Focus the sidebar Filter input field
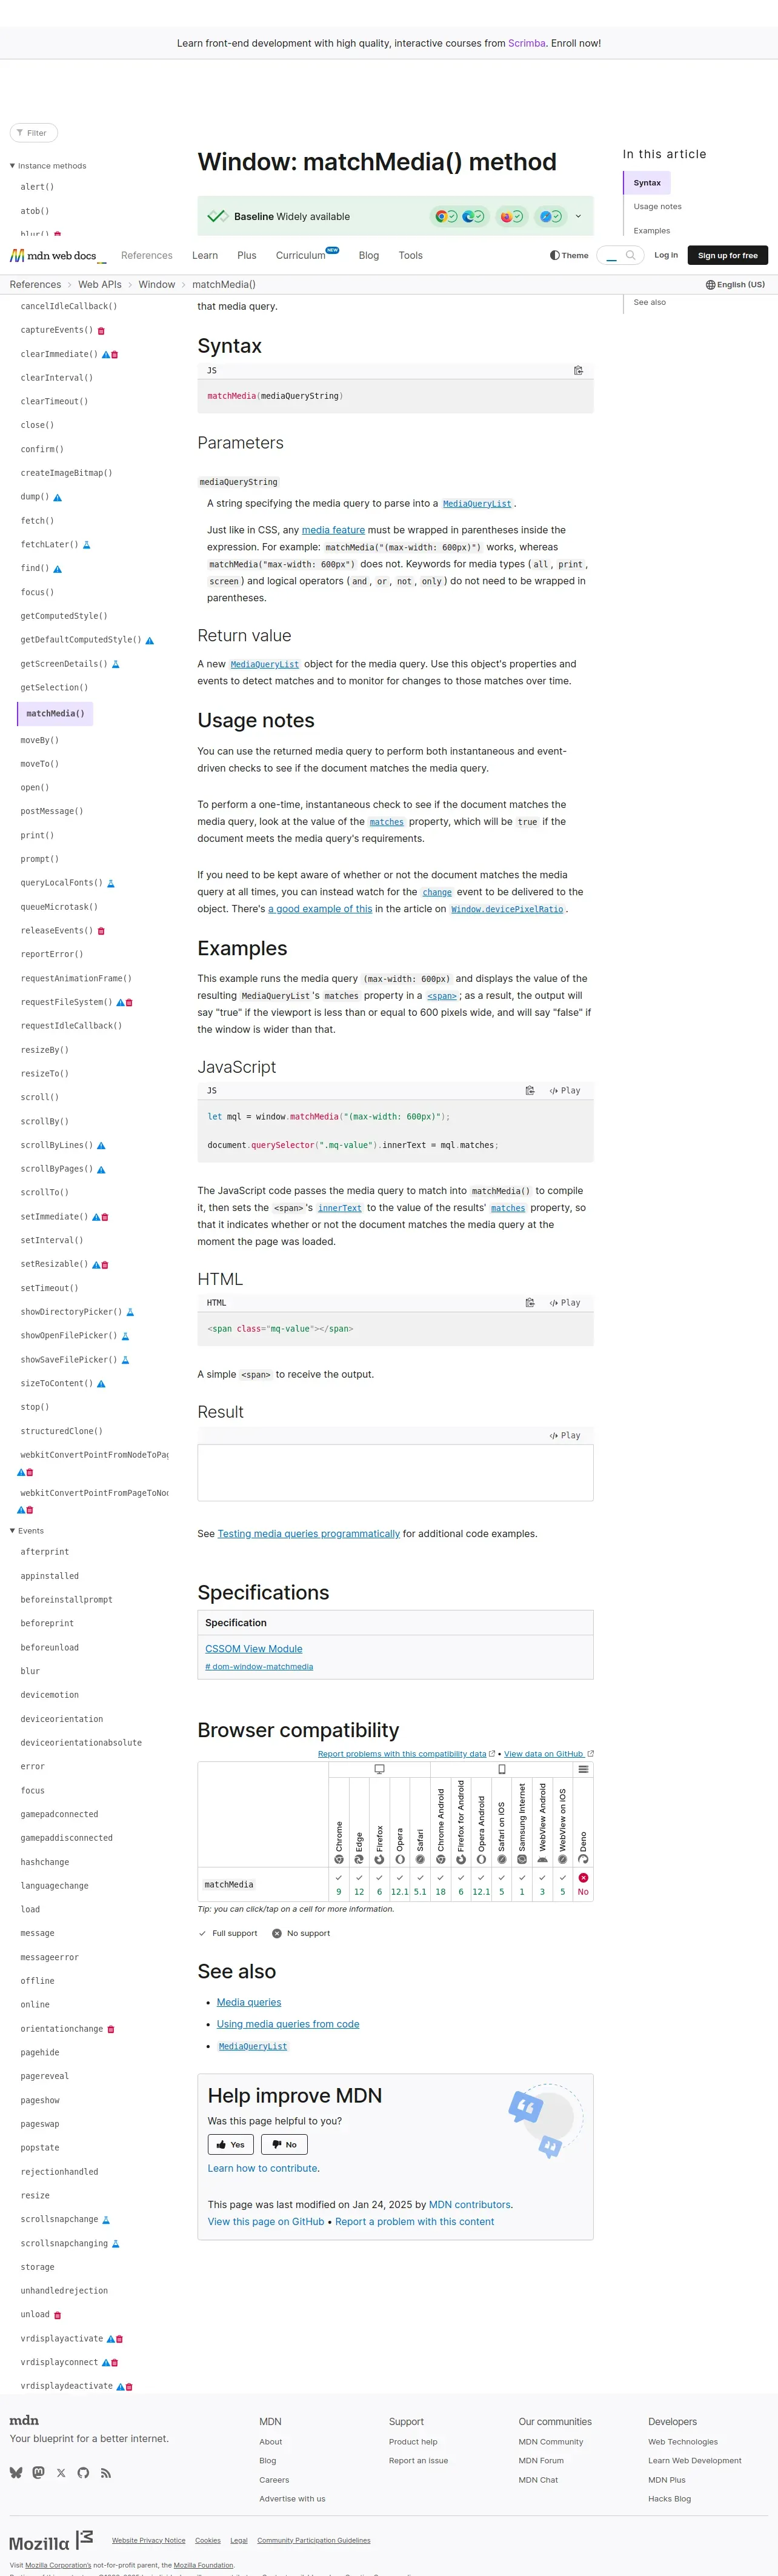This screenshot has width=778, height=2576. [34, 132]
